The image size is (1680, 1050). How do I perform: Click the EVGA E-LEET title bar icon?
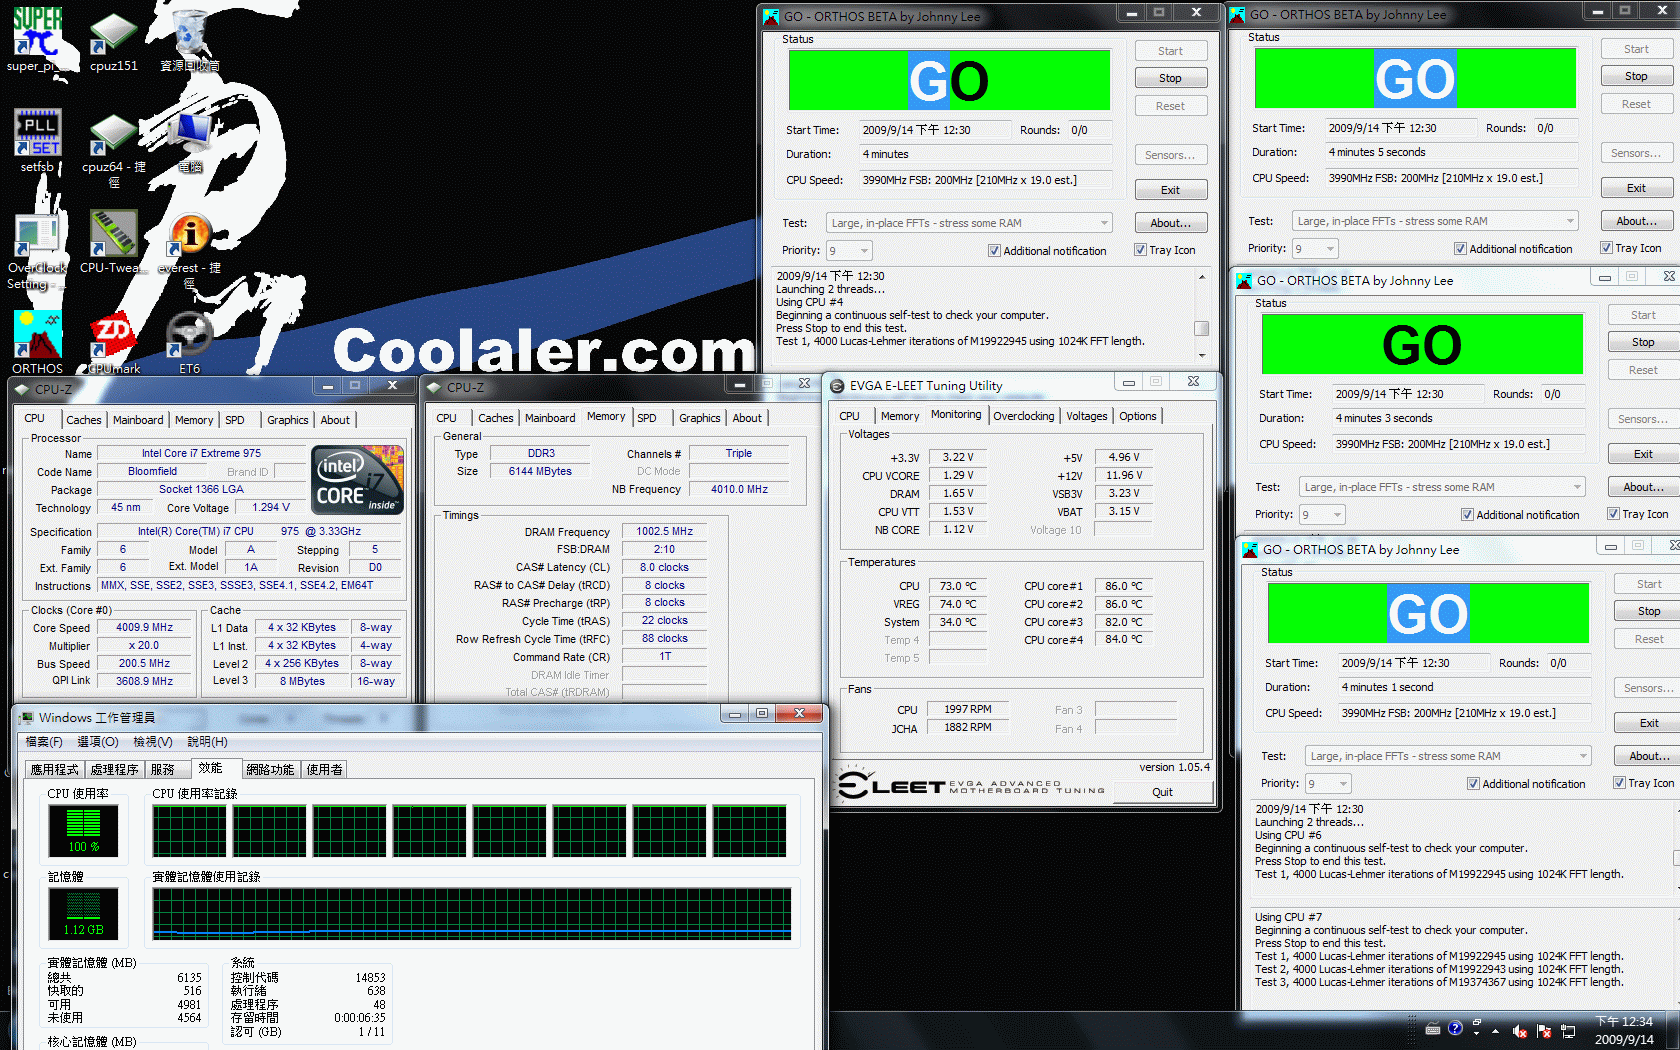836,385
